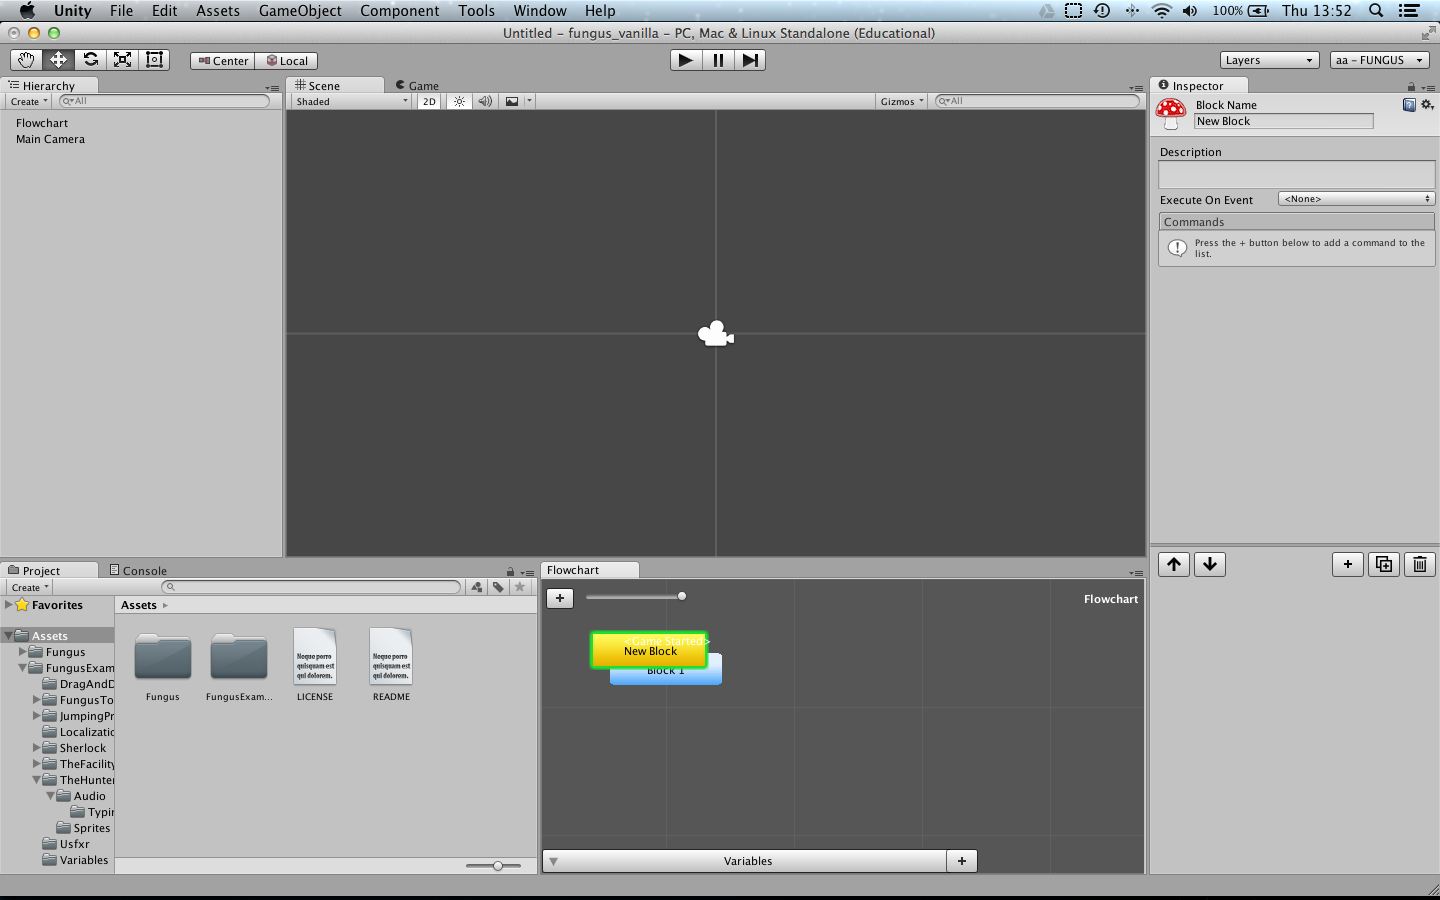
Task: Delete command with trash icon
Action: pos(1420,564)
